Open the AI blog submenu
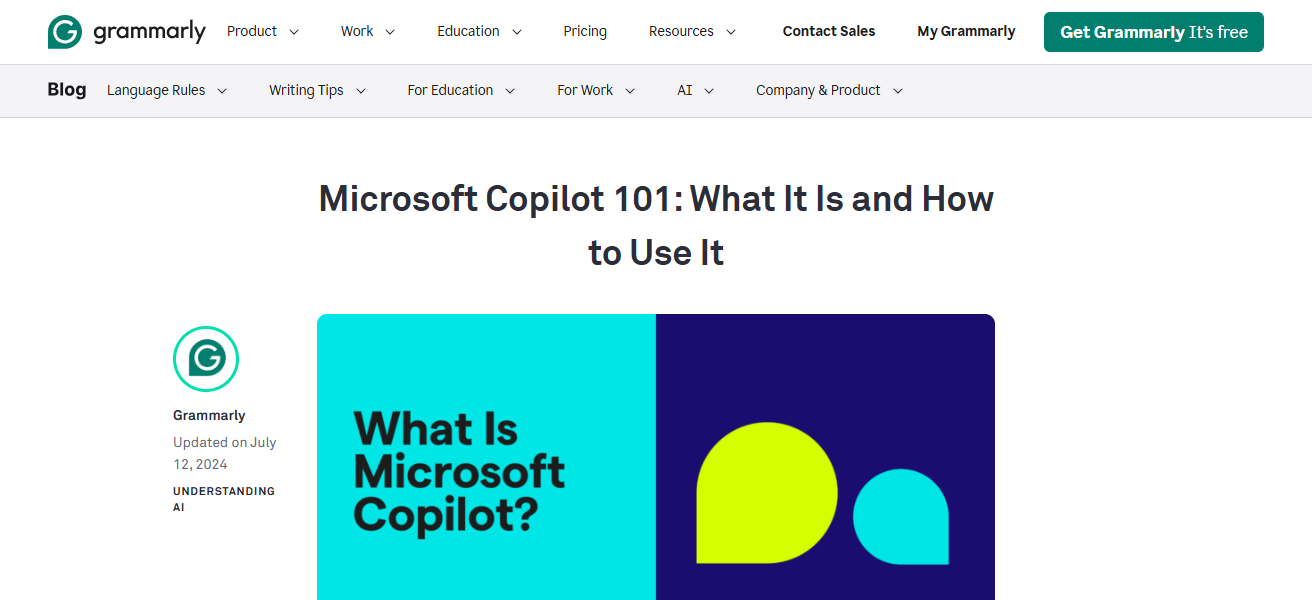 pos(696,90)
